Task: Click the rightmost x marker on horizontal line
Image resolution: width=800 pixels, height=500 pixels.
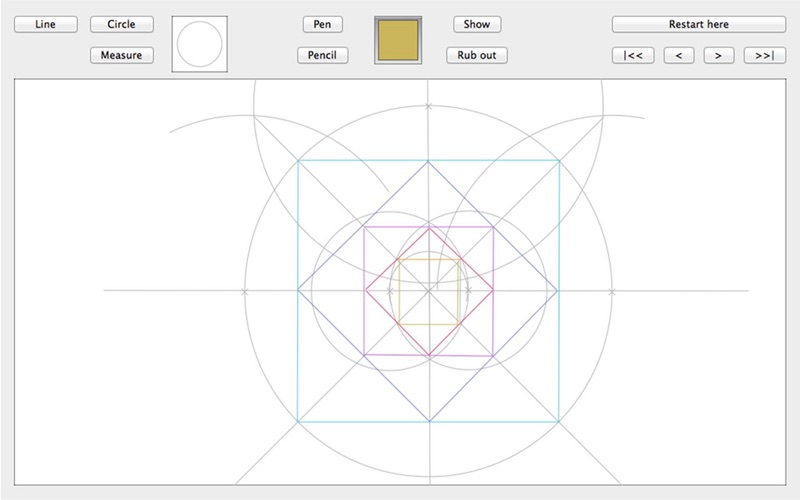Action: click(x=612, y=291)
